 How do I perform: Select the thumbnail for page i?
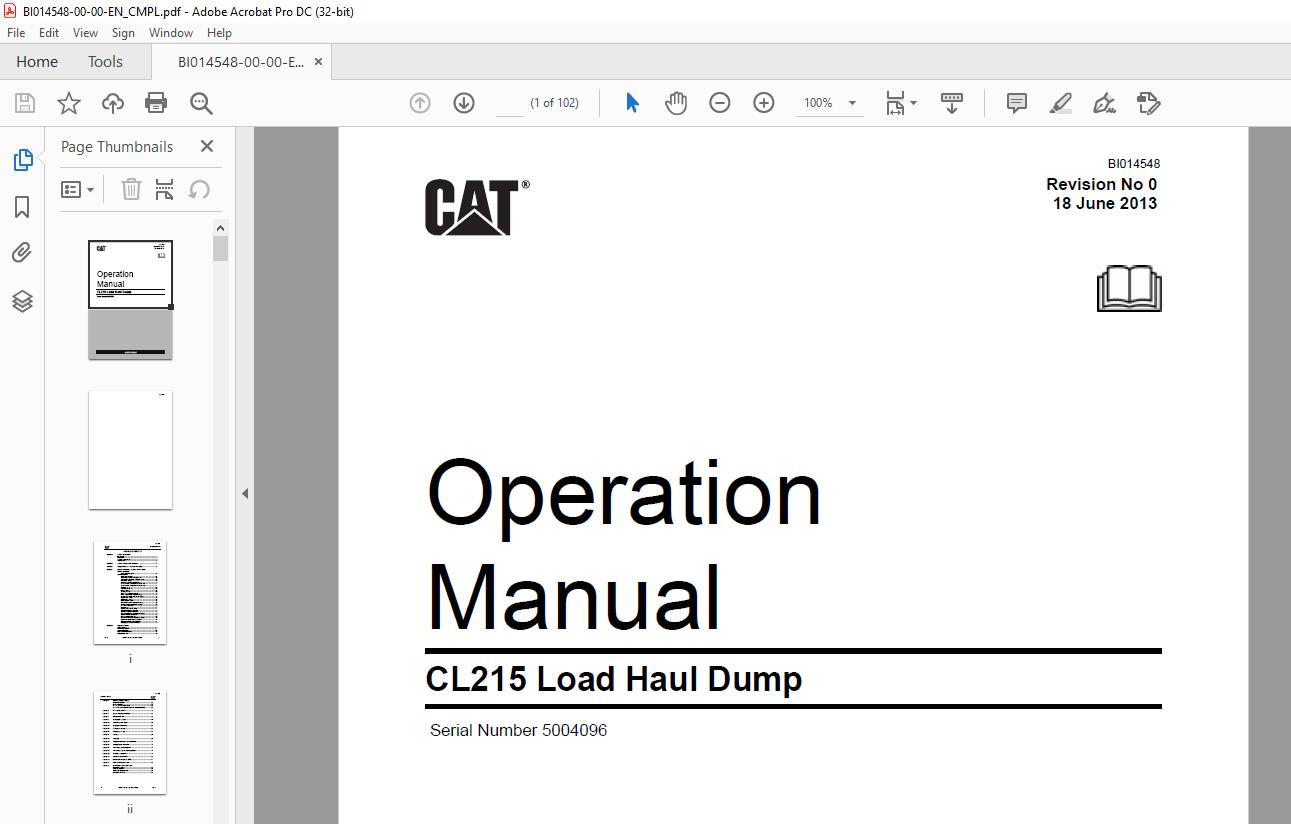click(x=130, y=593)
